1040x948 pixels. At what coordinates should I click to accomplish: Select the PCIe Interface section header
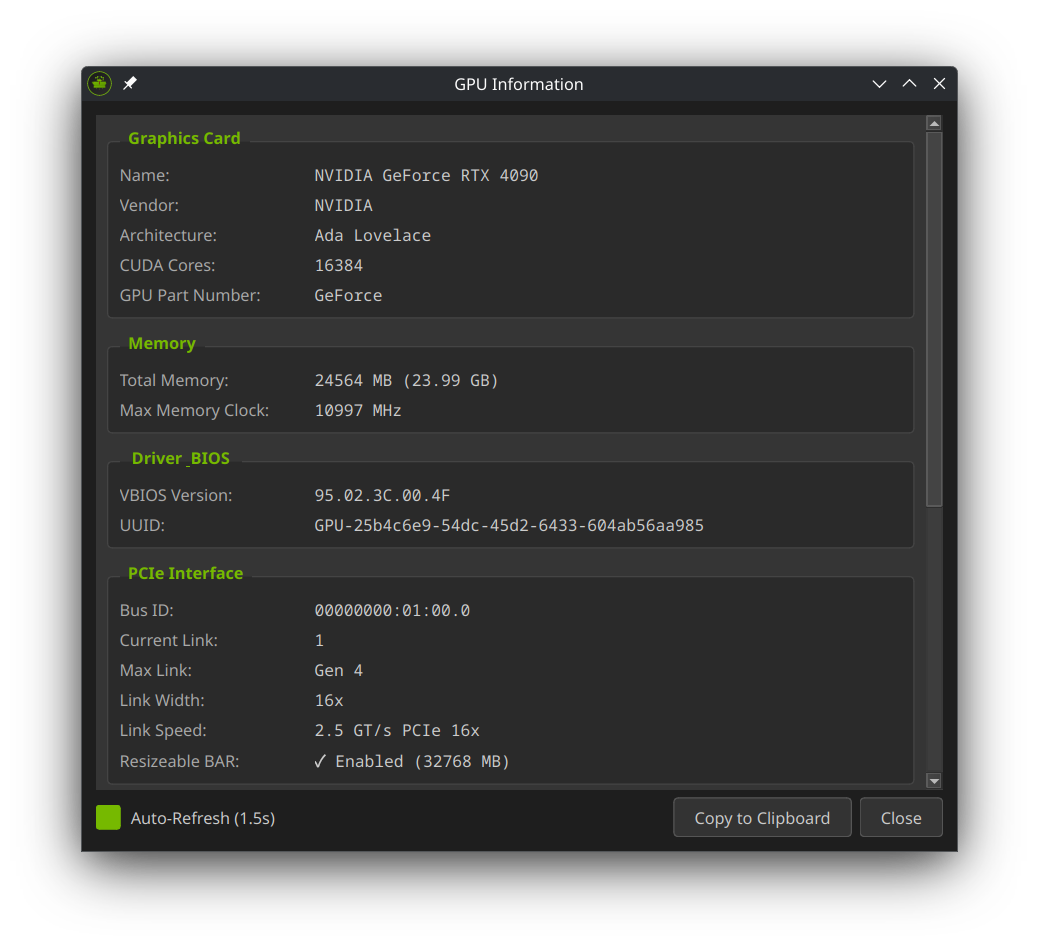click(185, 573)
